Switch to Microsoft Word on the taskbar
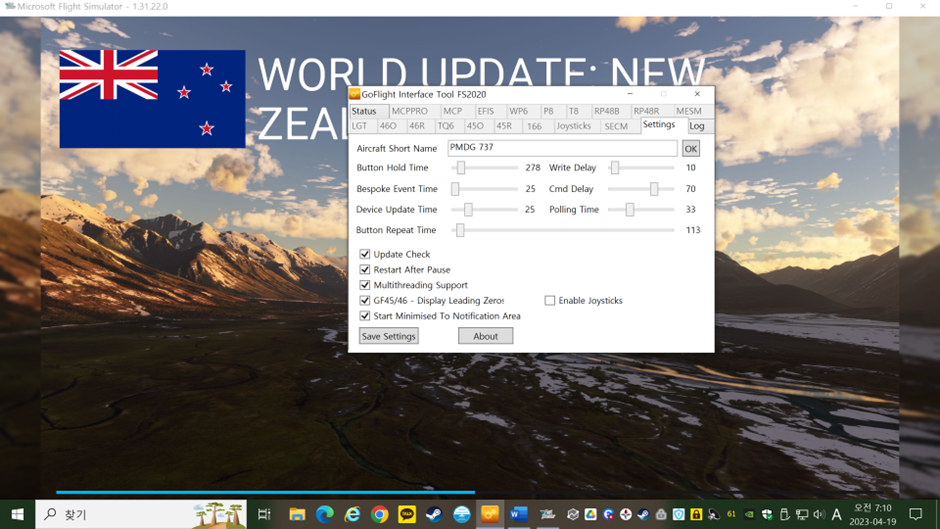940x529 pixels. [x=519, y=514]
